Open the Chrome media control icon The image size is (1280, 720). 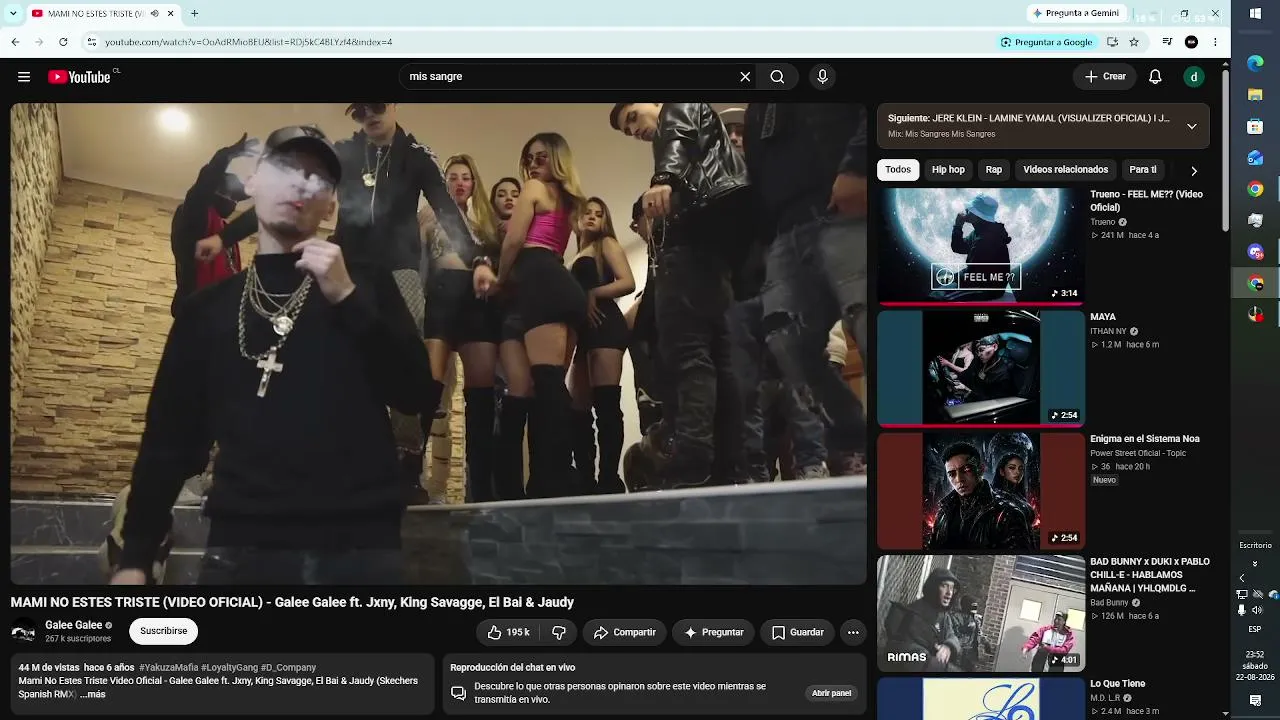1167,42
